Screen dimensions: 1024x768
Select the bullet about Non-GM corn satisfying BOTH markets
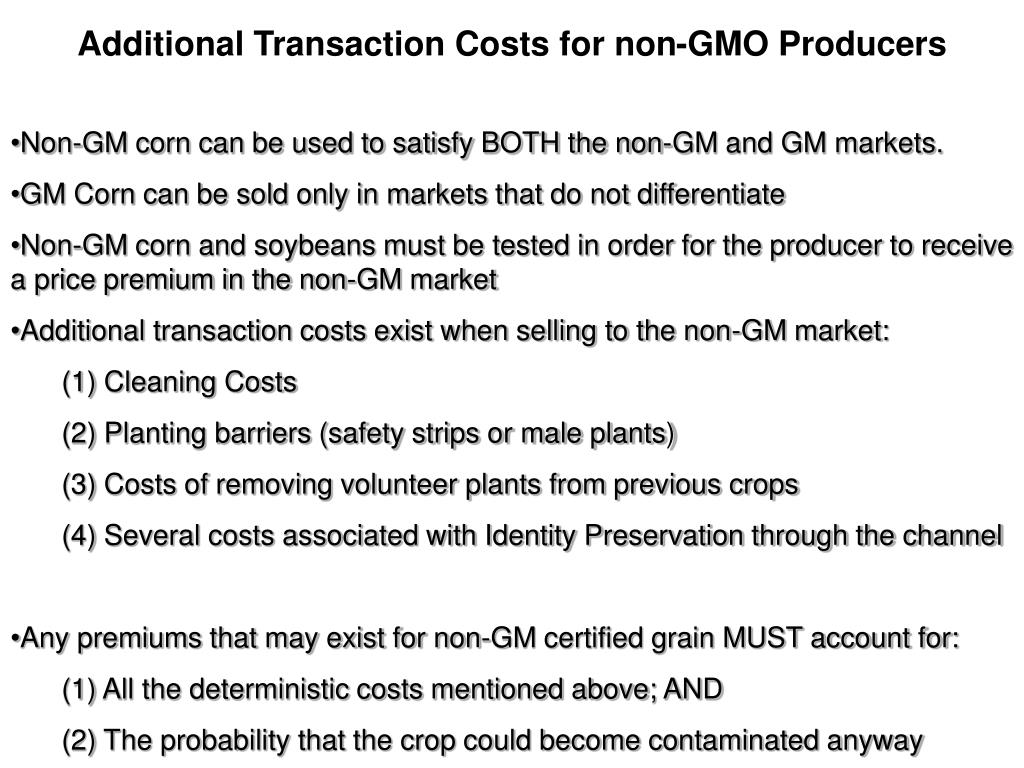point(477,144)
